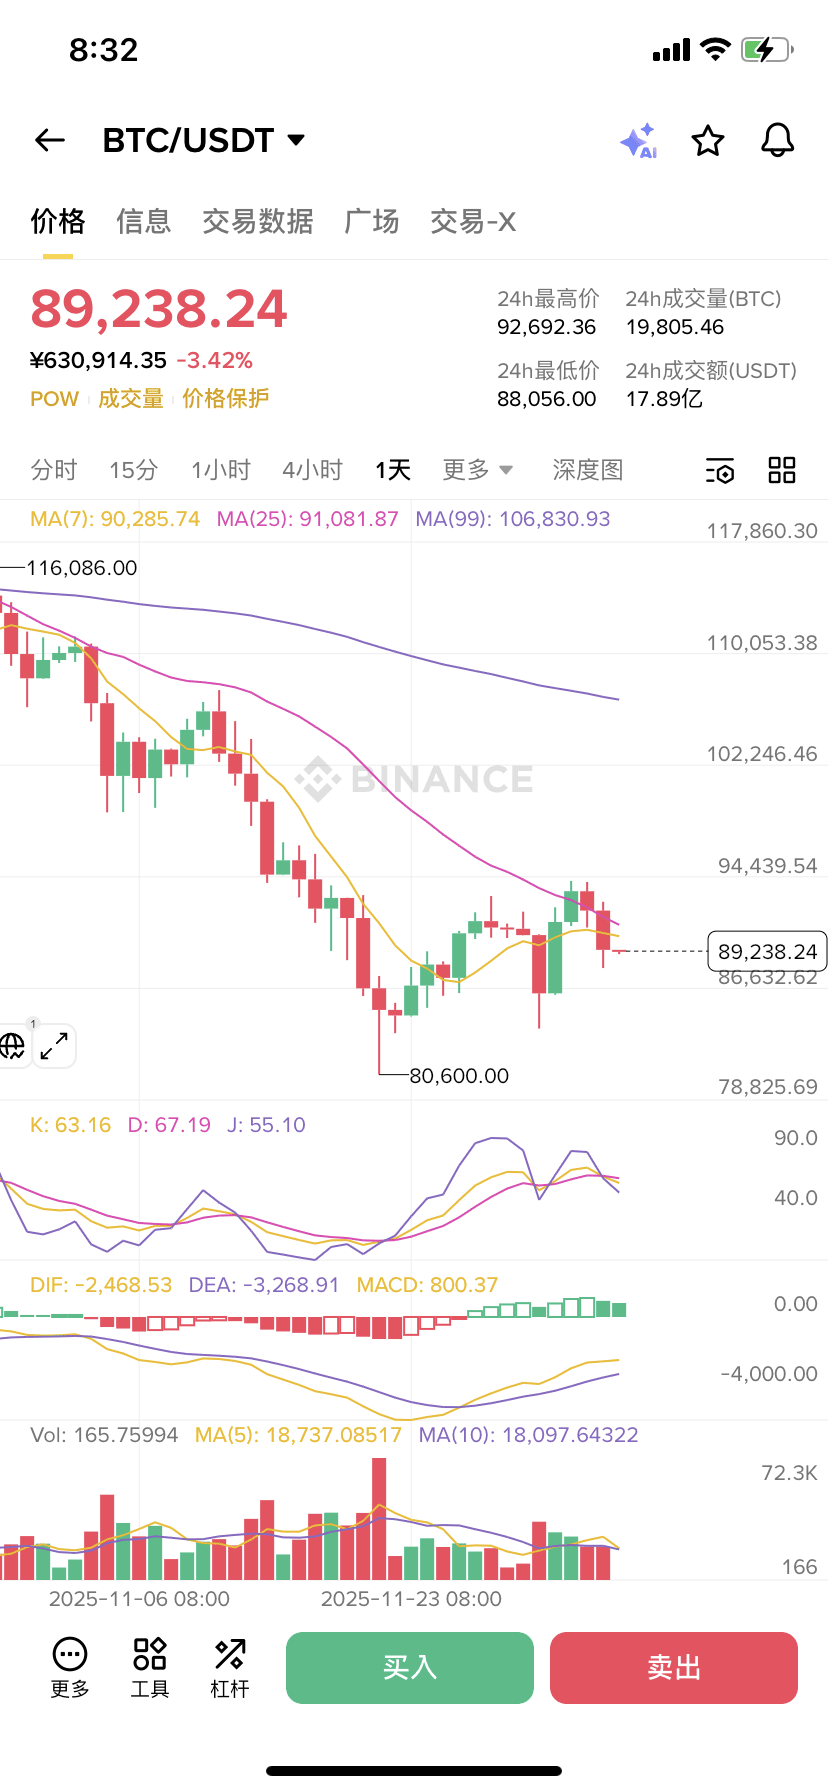Open the 广场 tab
The width and height of the screenshot is (828, 1792).
(372, 221)
